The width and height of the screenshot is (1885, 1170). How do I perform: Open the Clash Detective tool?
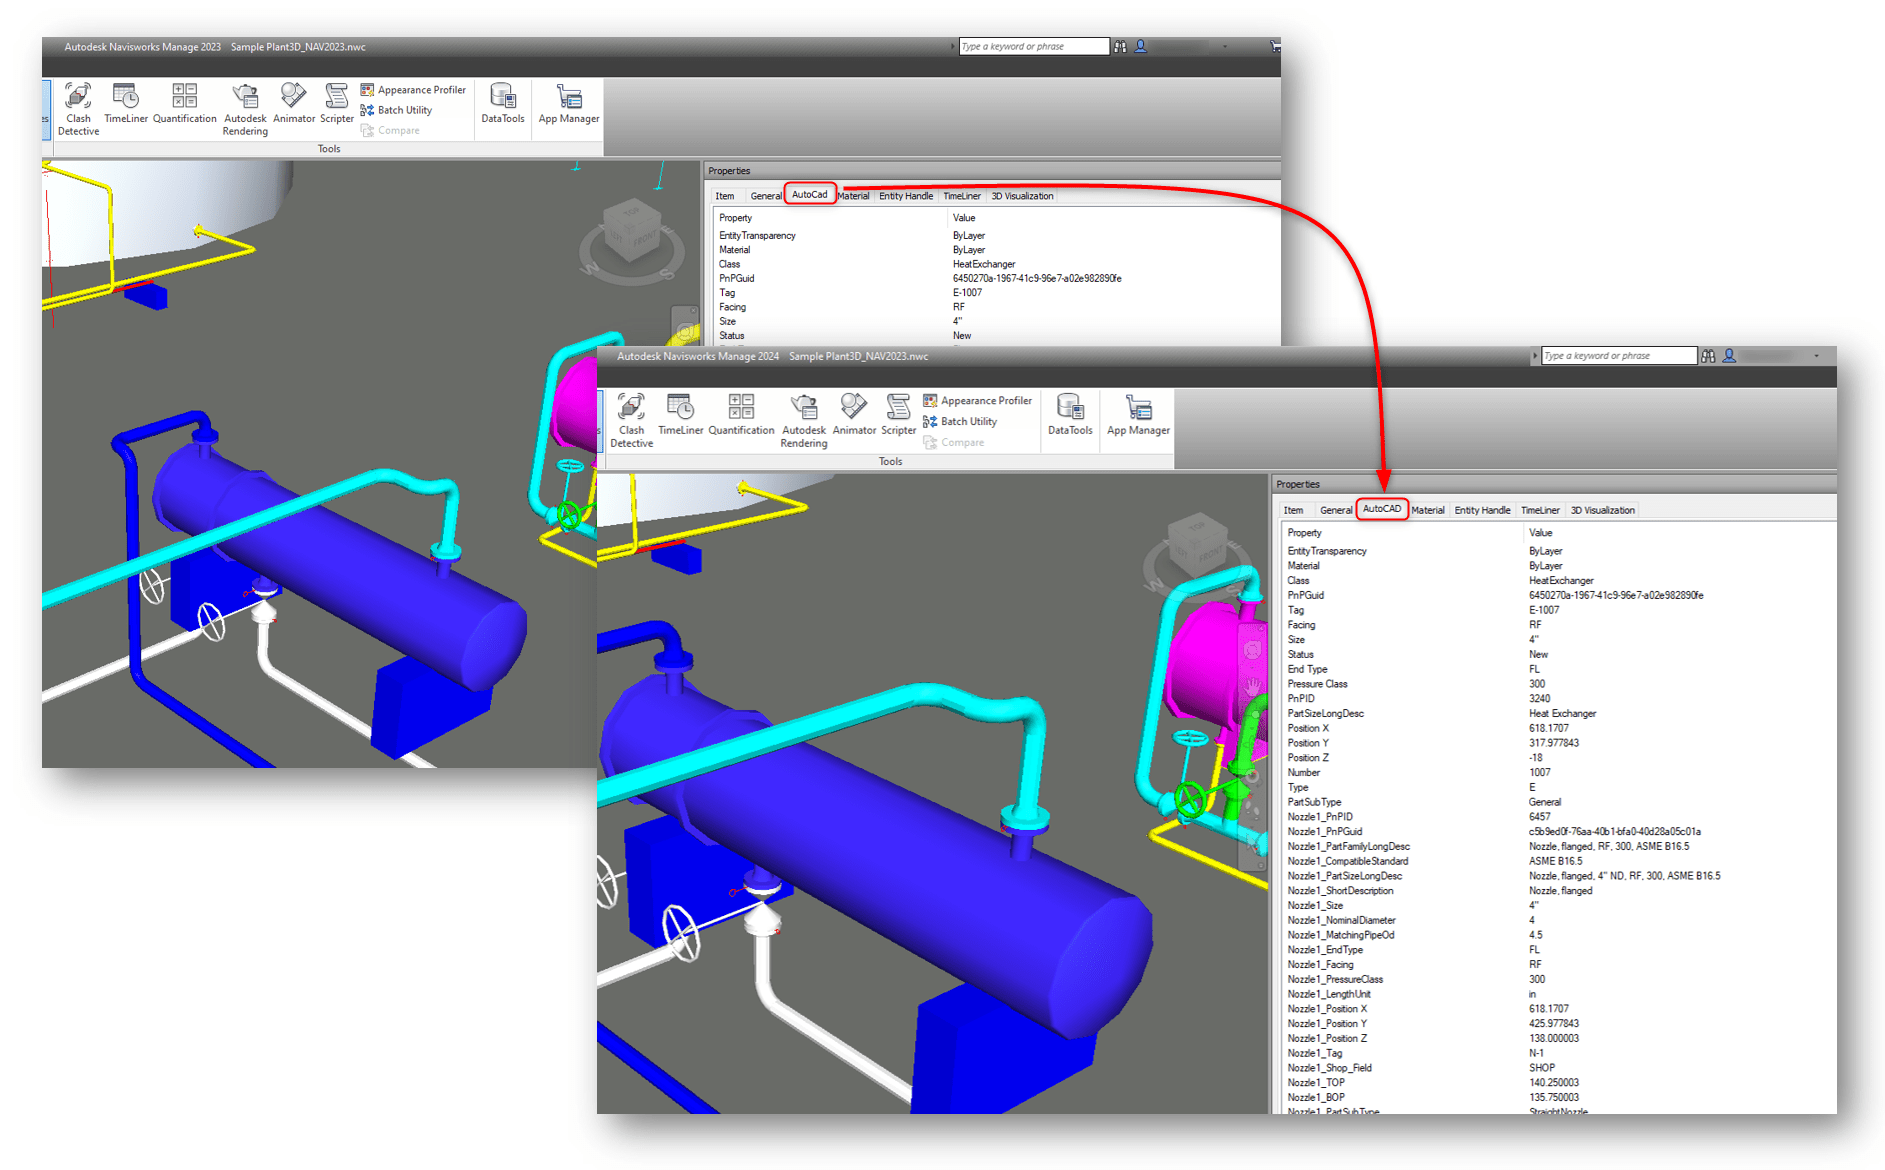pos(631,418)
